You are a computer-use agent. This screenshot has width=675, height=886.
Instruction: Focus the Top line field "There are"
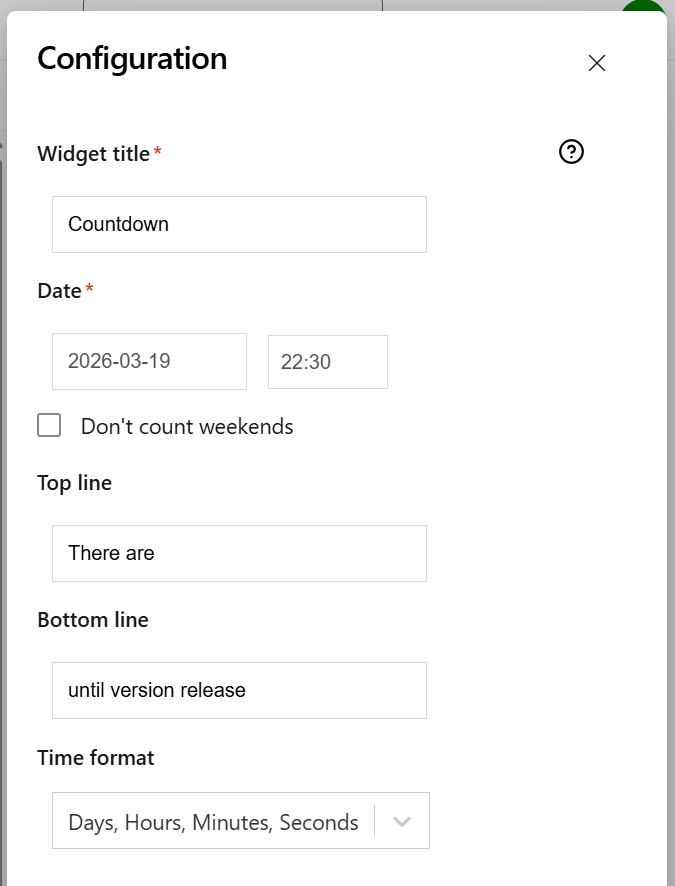[x=239, y=553]
